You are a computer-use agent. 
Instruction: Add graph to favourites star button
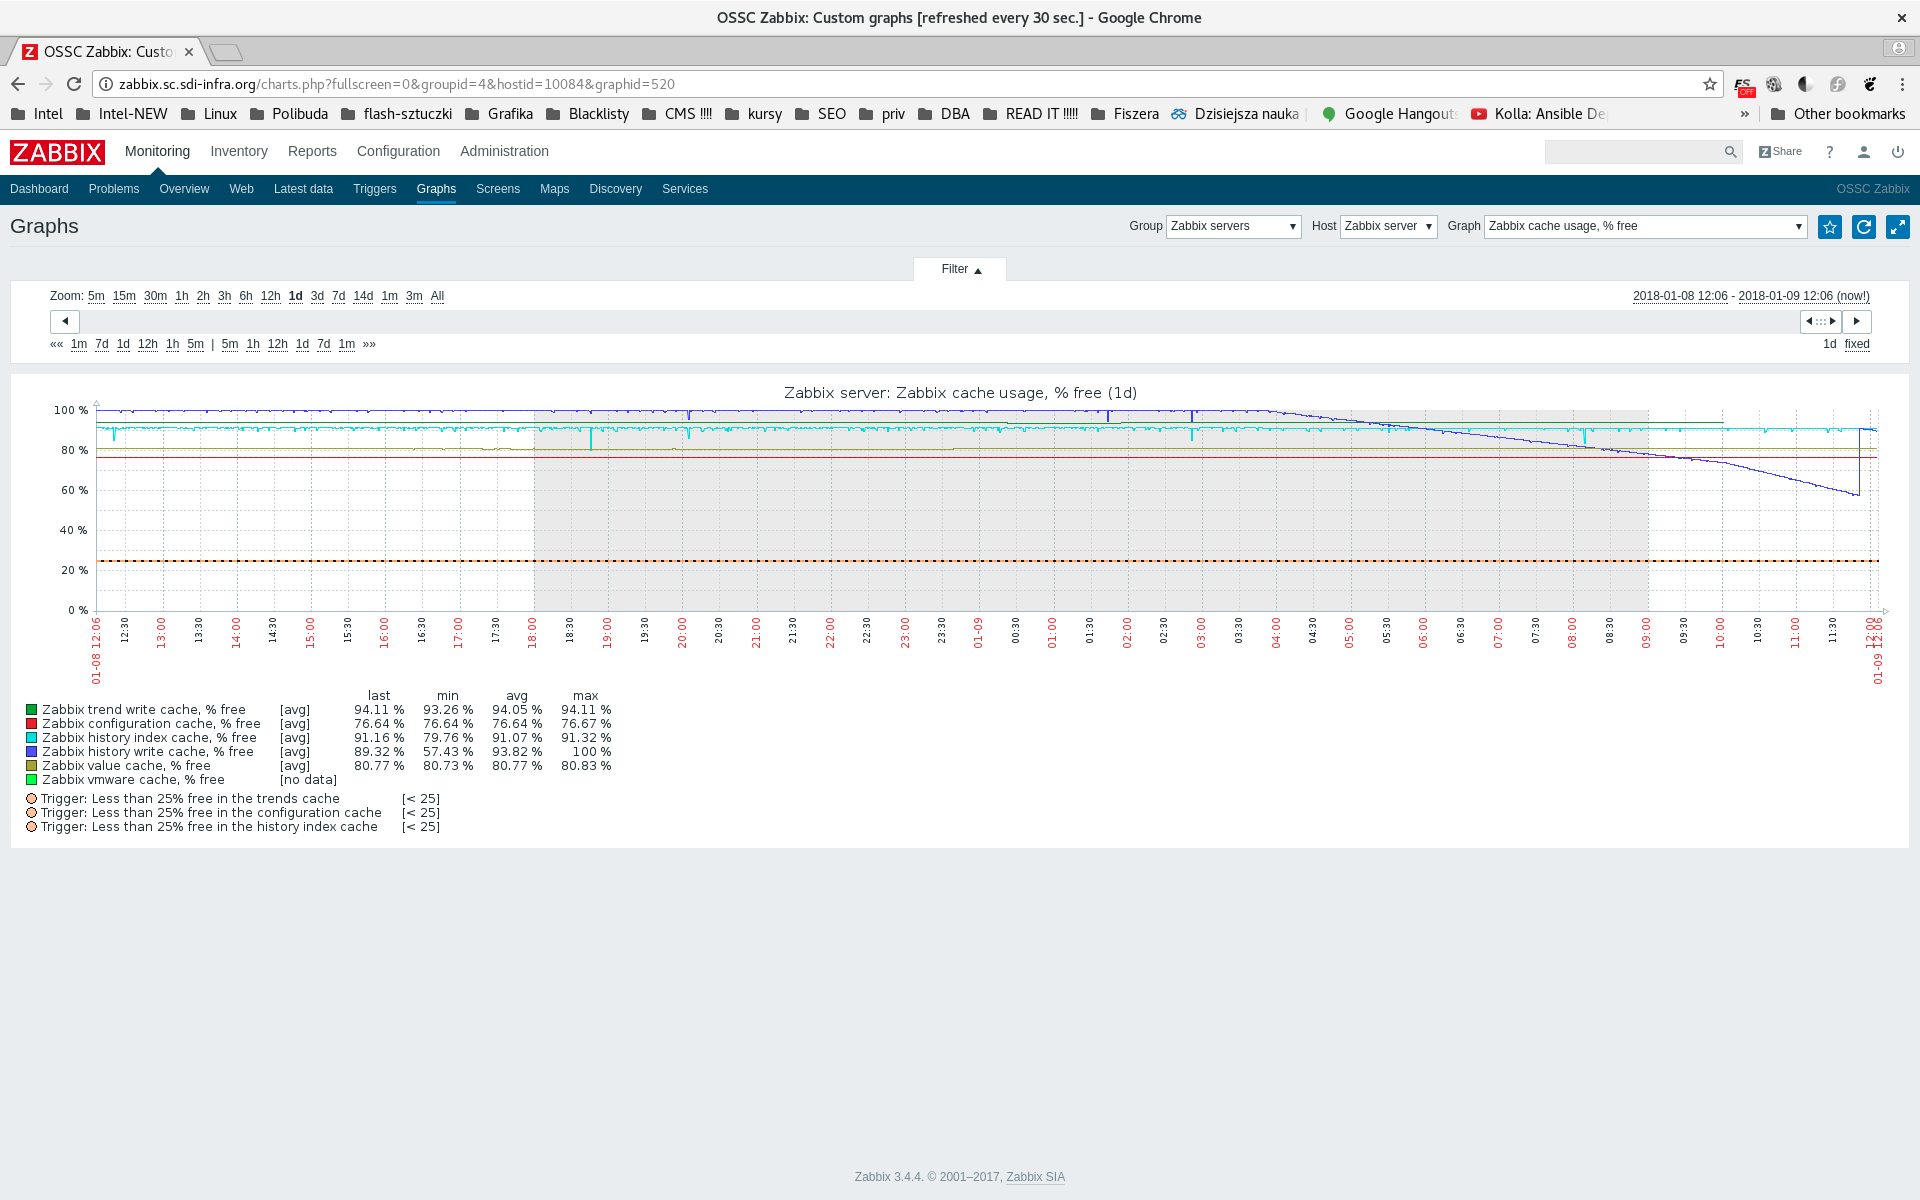pos(1830,227)
